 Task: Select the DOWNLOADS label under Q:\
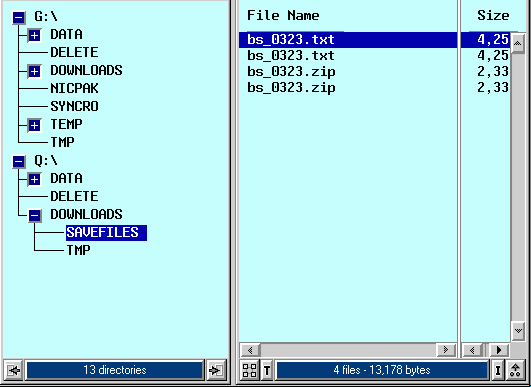(x=86, y=214)
